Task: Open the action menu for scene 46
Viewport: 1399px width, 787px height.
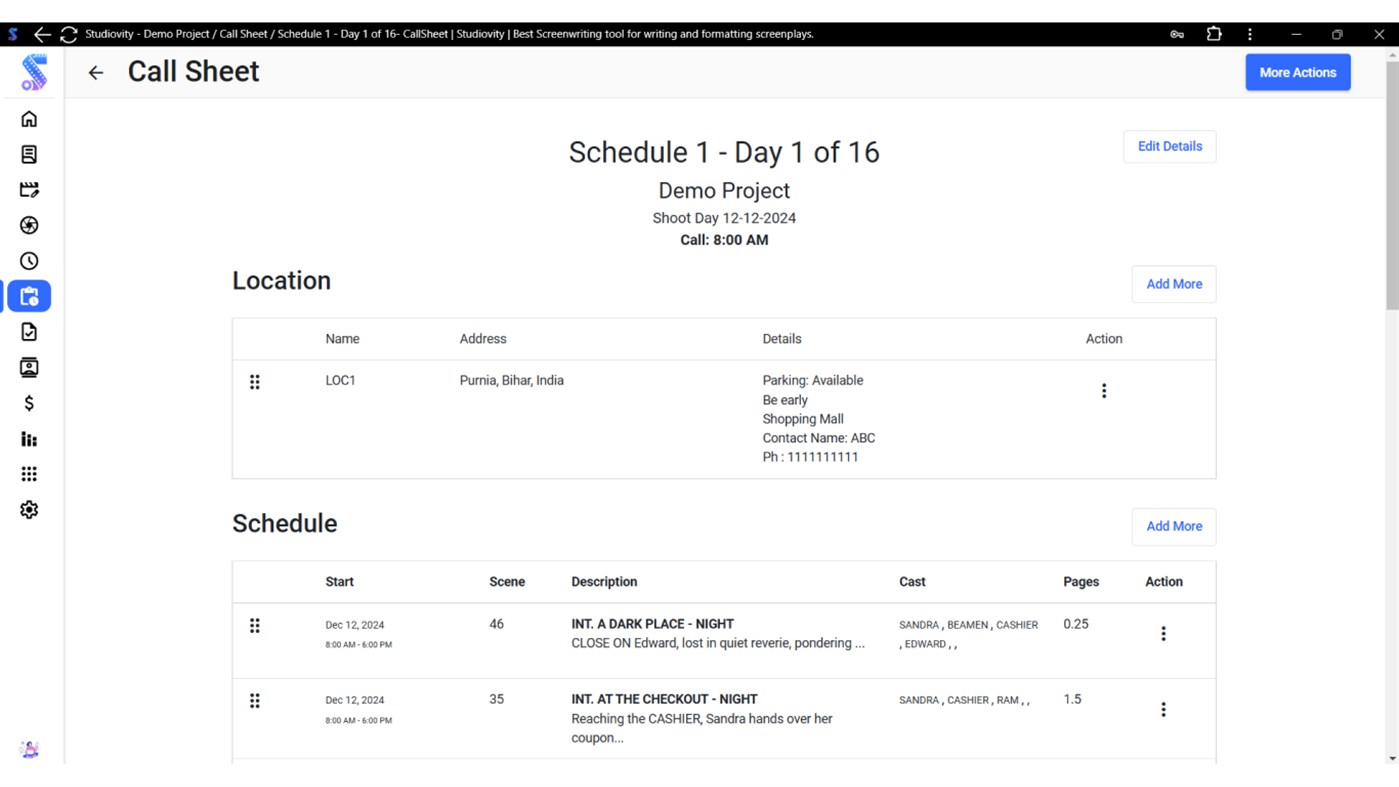Action: pos(1163,633)
